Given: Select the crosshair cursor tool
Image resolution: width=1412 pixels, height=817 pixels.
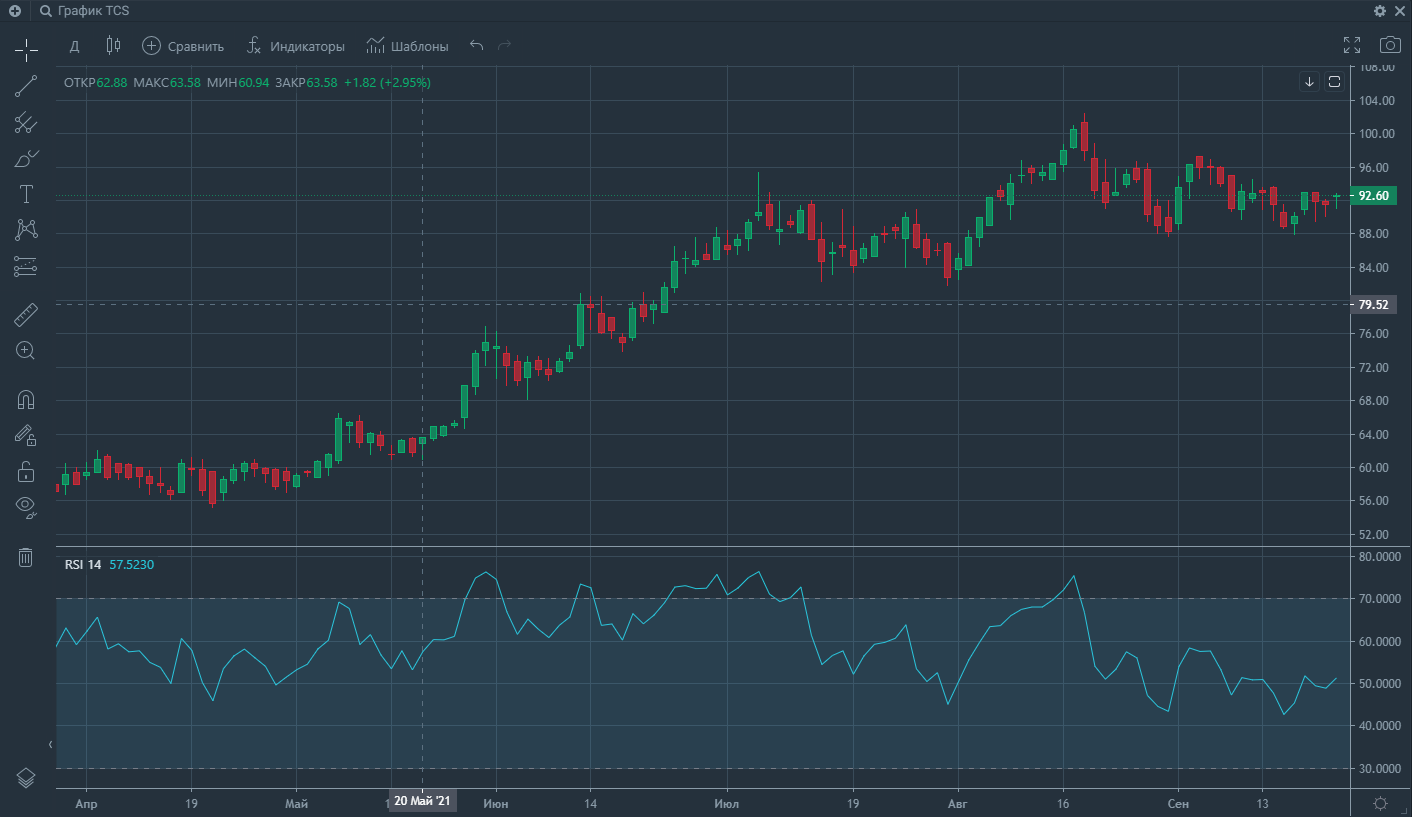Looking at the screenshot, I should (26, 48).
